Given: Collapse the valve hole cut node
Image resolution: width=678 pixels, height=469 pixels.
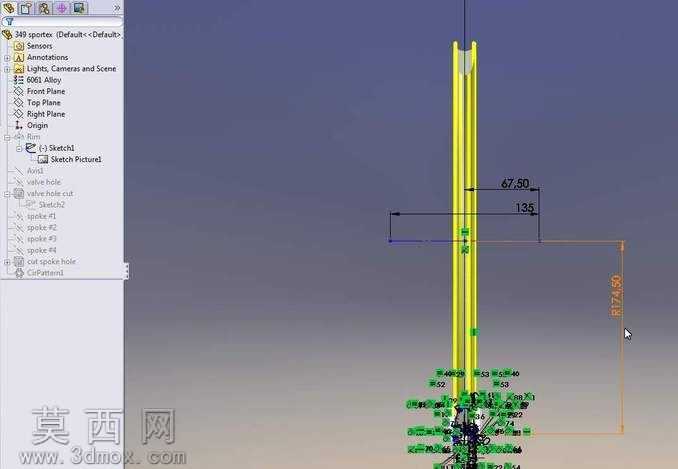Looking at the screenshot, I should [7, 194].
